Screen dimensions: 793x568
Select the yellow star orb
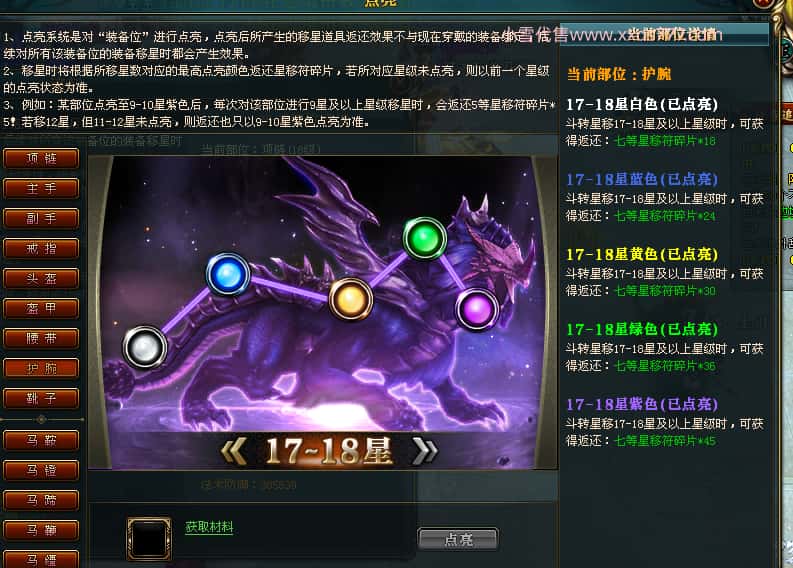point(350,299)
